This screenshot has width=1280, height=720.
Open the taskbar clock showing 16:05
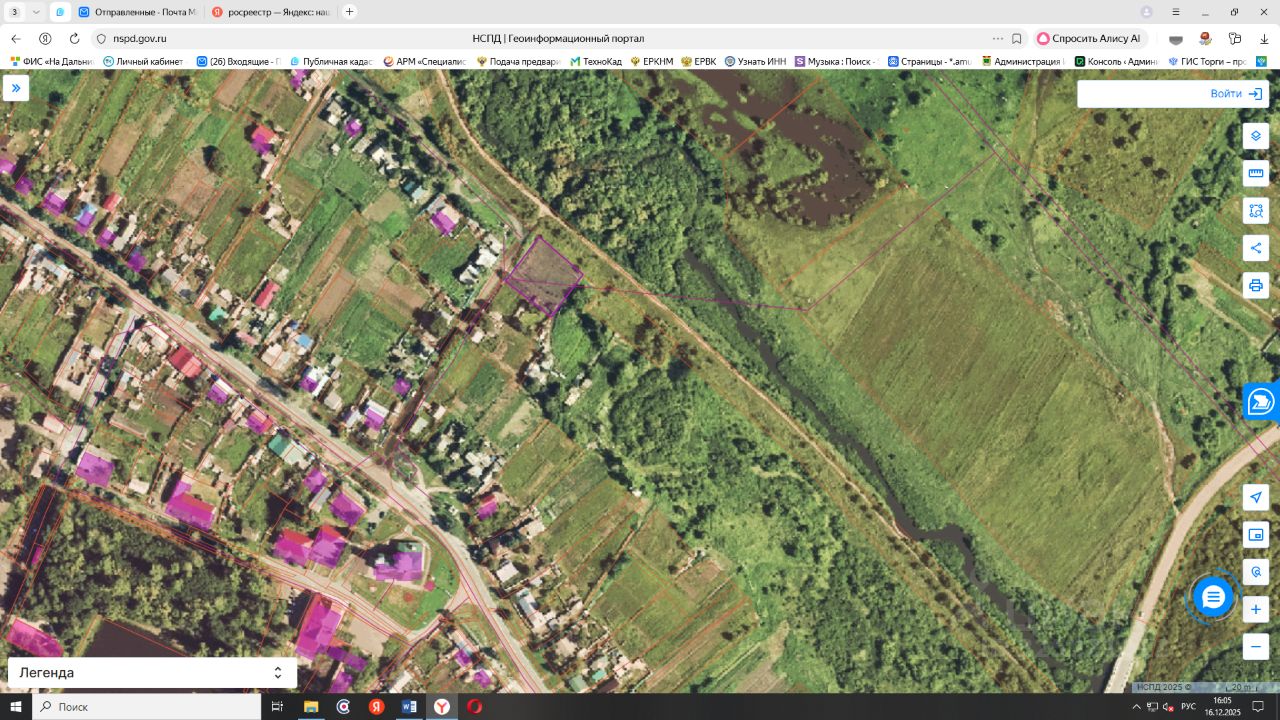click(1222, 706)
